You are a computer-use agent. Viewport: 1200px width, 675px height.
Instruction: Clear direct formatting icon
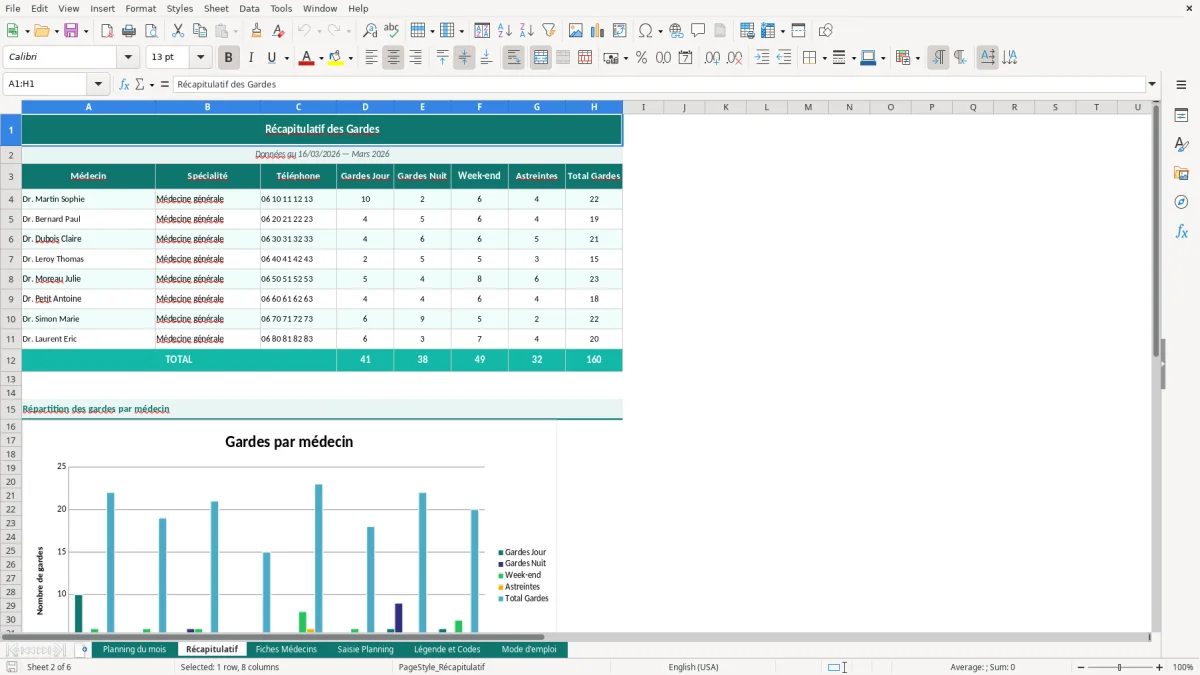278,31
